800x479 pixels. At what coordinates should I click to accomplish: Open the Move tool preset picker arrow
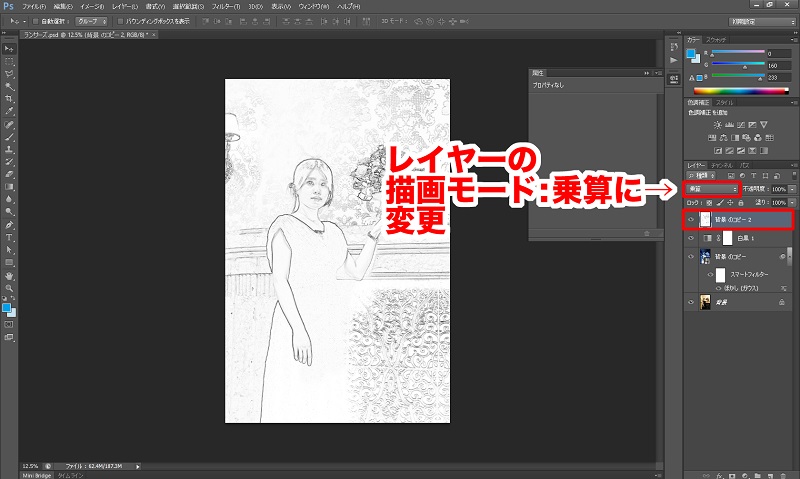[x=24, y=21]
